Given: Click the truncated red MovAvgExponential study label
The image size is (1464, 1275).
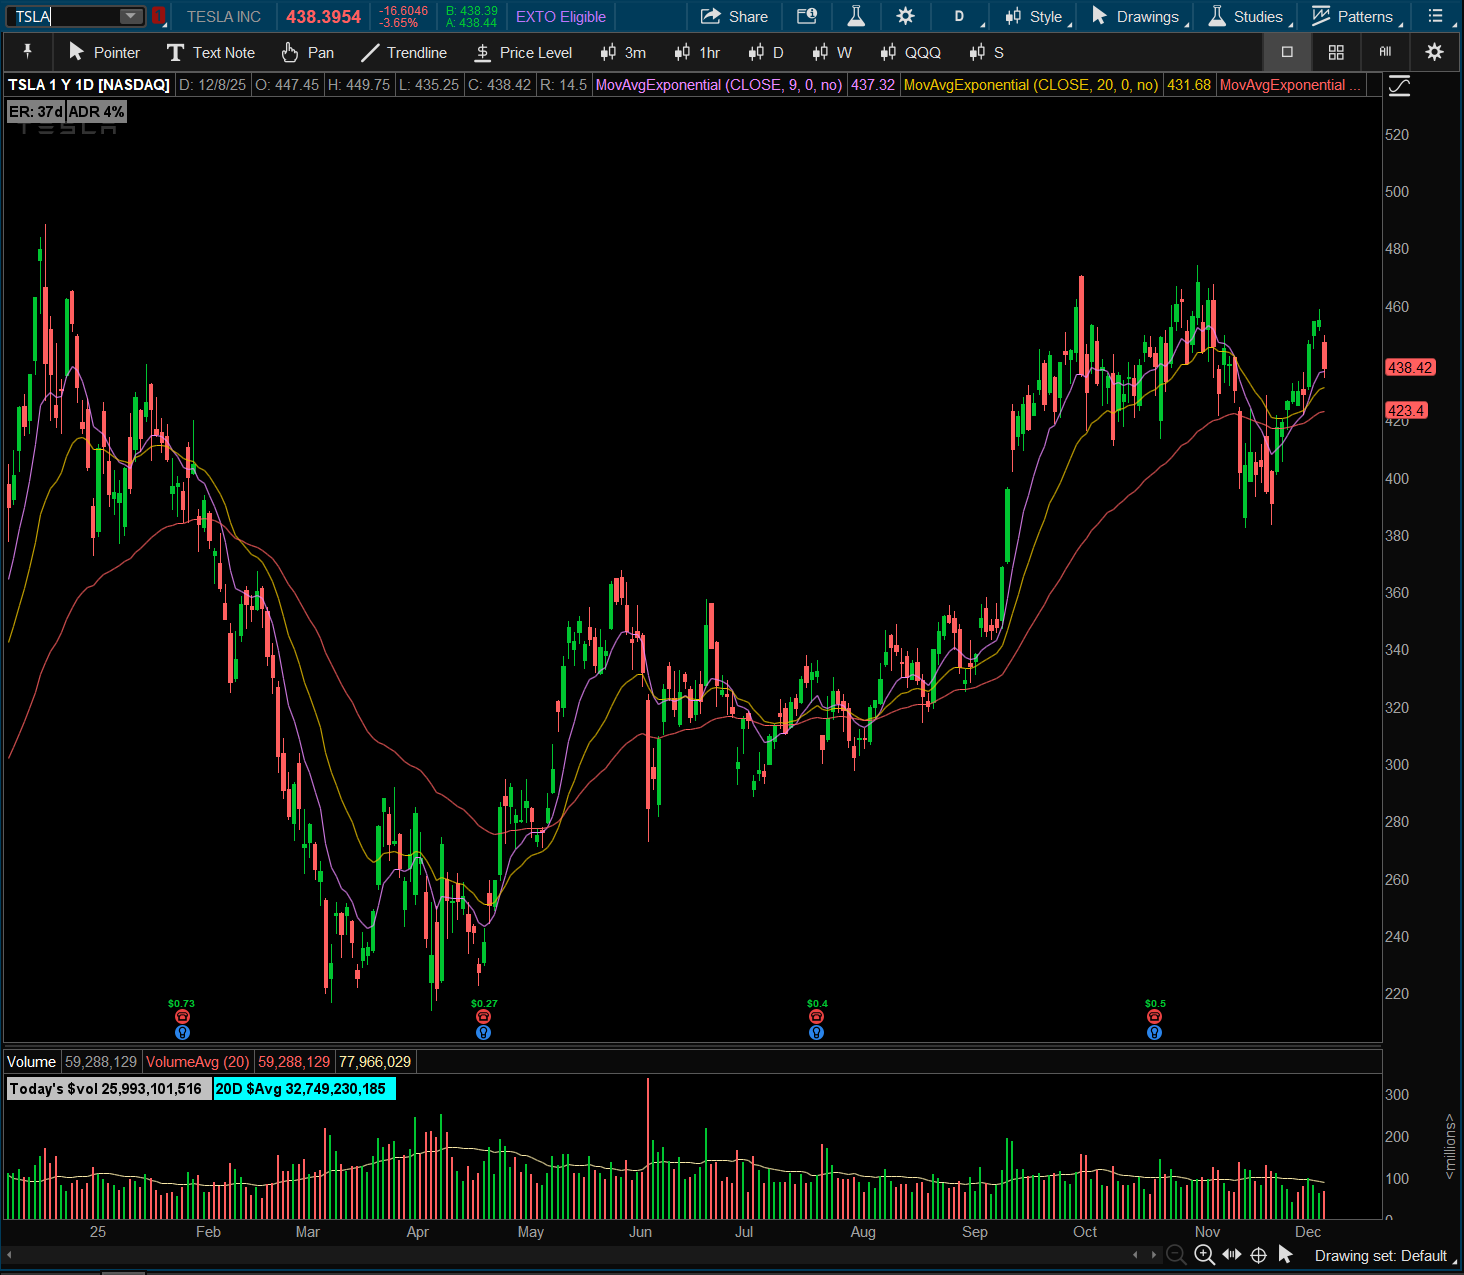Looking at the screenshot, I should click(x=1290, y=85).
